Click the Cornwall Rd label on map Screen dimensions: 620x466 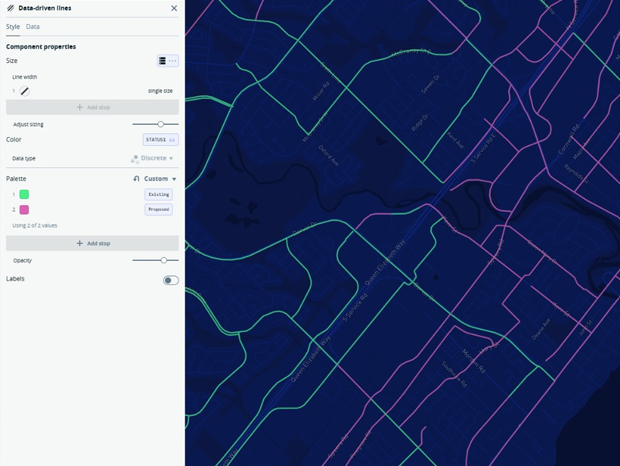[x=568, y=139]
